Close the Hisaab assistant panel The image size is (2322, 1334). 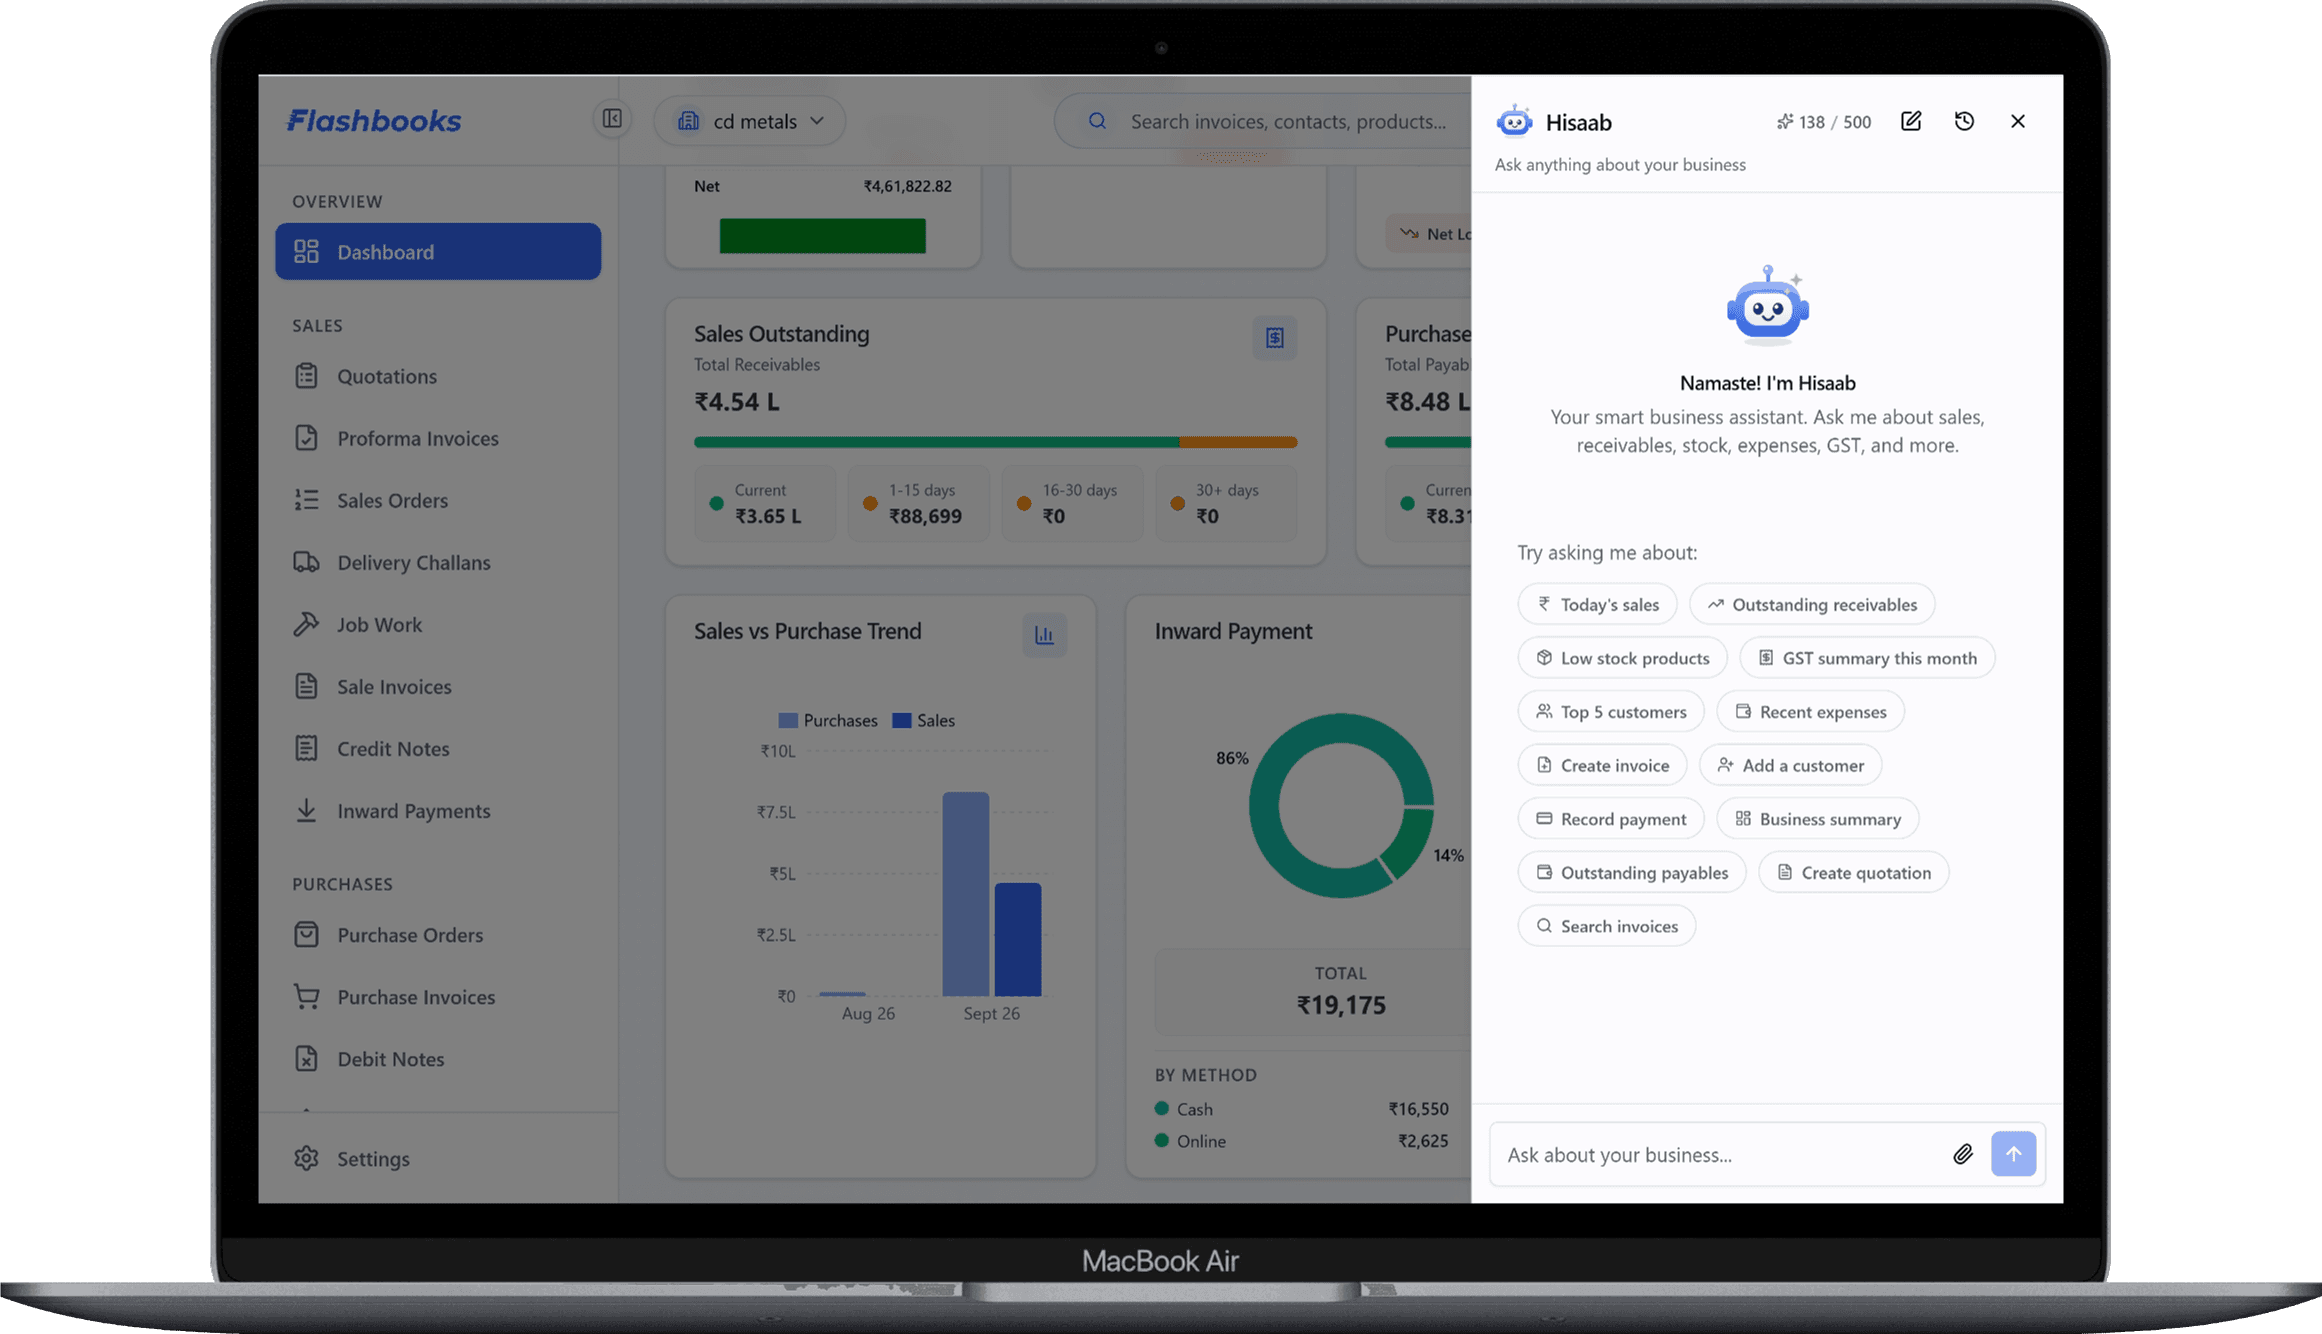coord(2018,121)
